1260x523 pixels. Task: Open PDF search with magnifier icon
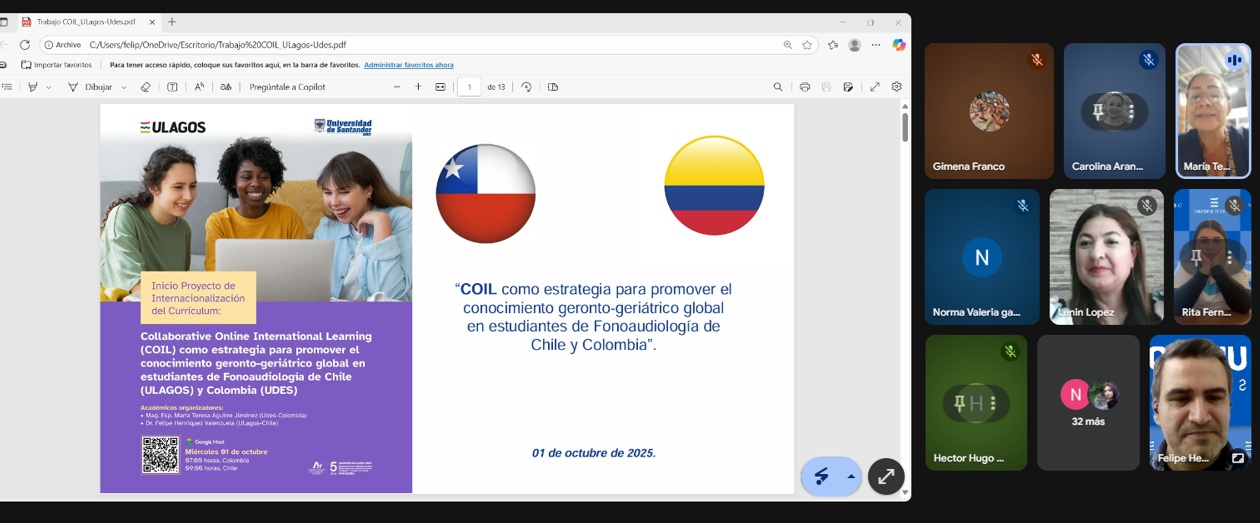point(778,87)
